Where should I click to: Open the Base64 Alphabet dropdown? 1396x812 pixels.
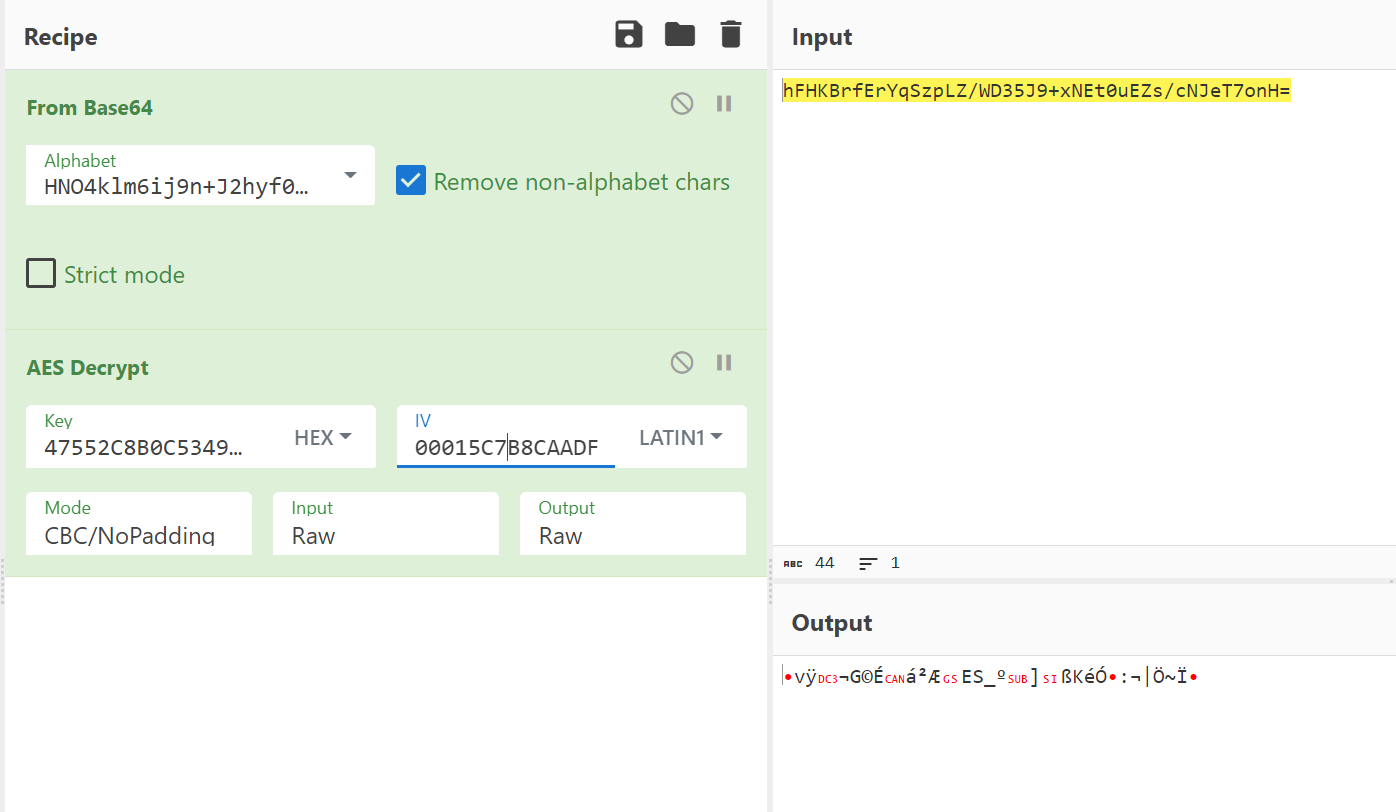[200, 175]
